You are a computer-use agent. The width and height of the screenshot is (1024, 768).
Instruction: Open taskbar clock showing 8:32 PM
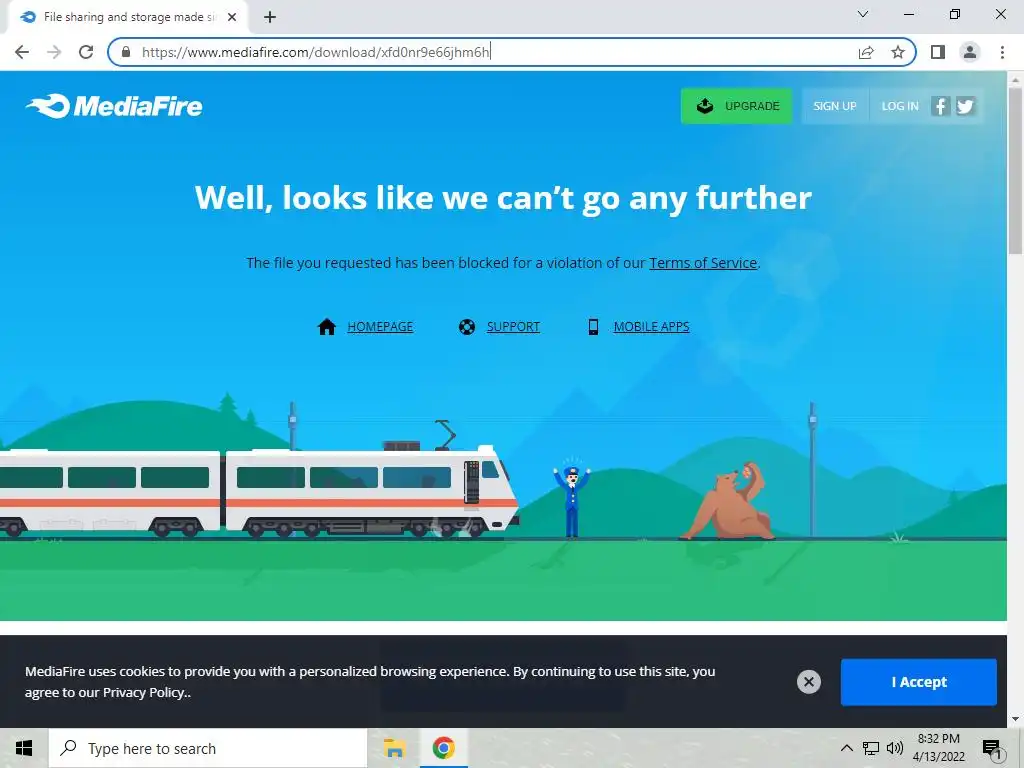tap(939, 748)
